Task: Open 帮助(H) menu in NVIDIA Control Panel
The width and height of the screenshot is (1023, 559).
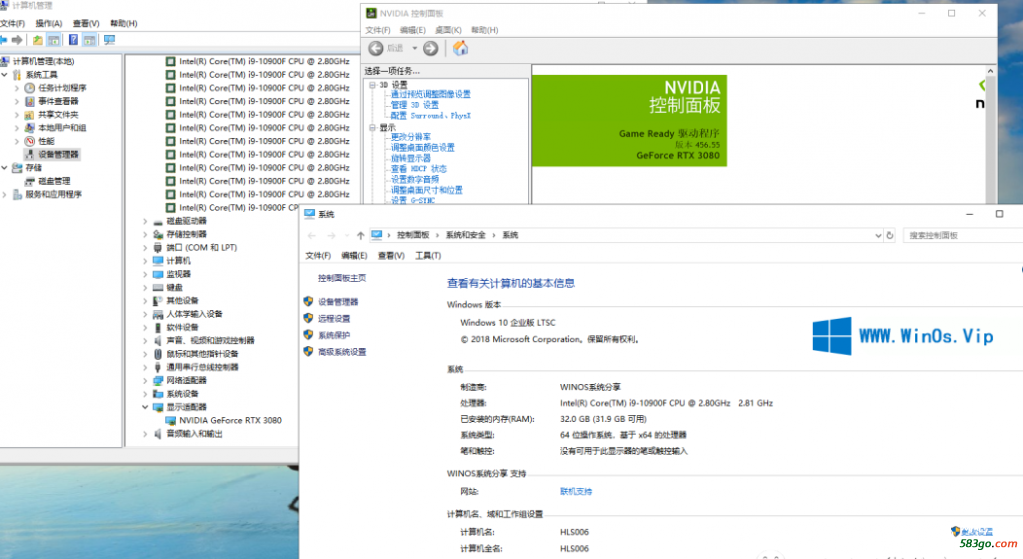Action: pyautogui.click(x=485, y=30)
